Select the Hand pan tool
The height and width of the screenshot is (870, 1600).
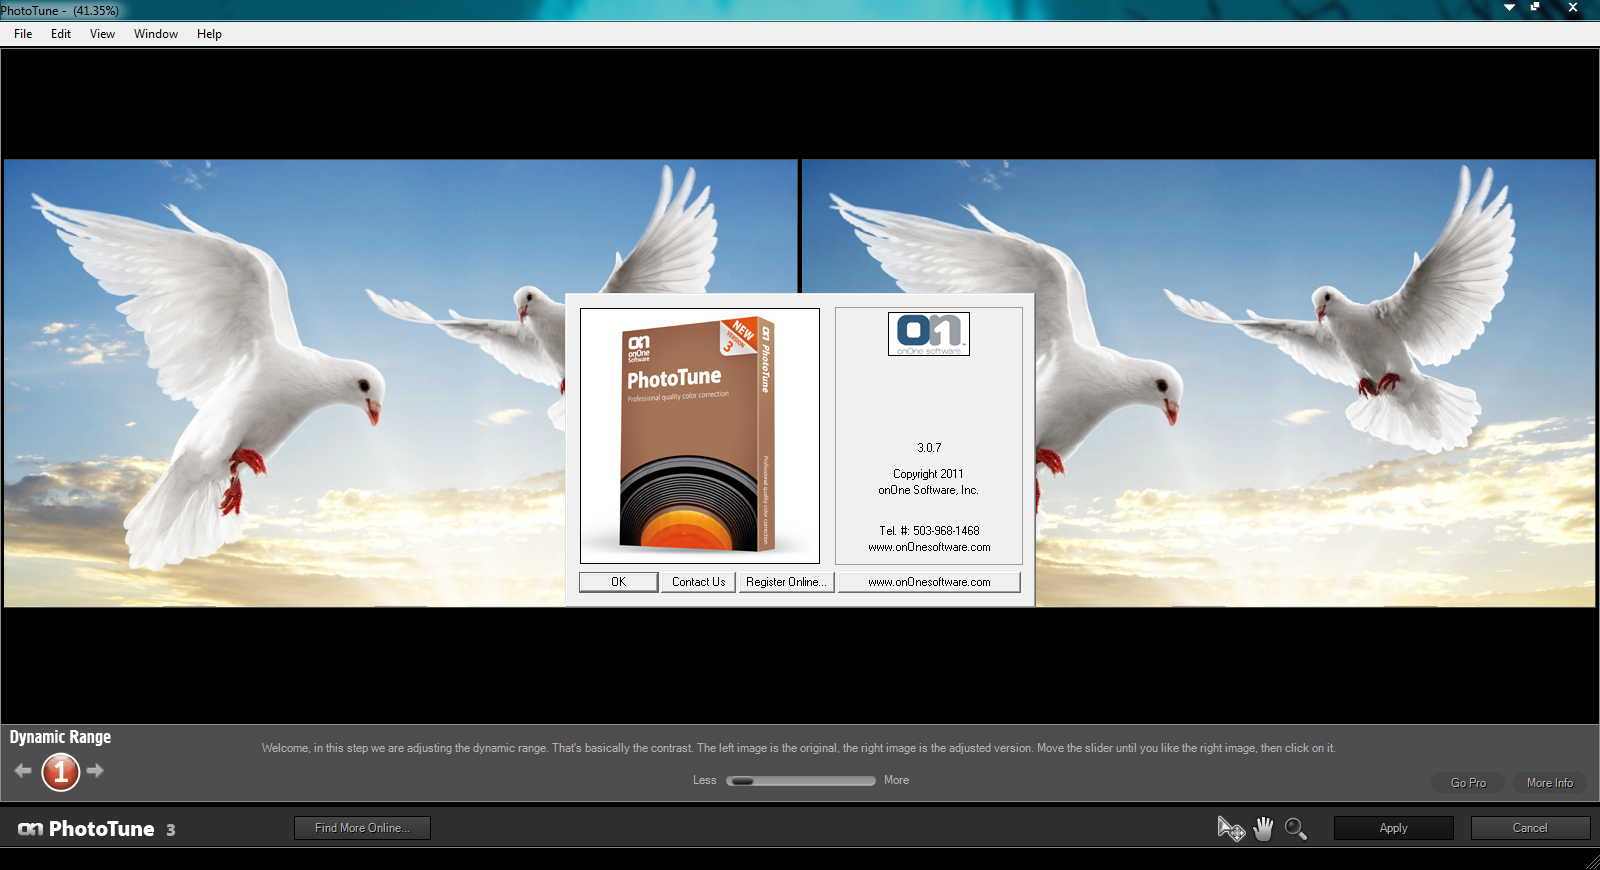click(x=1264, y=828)
